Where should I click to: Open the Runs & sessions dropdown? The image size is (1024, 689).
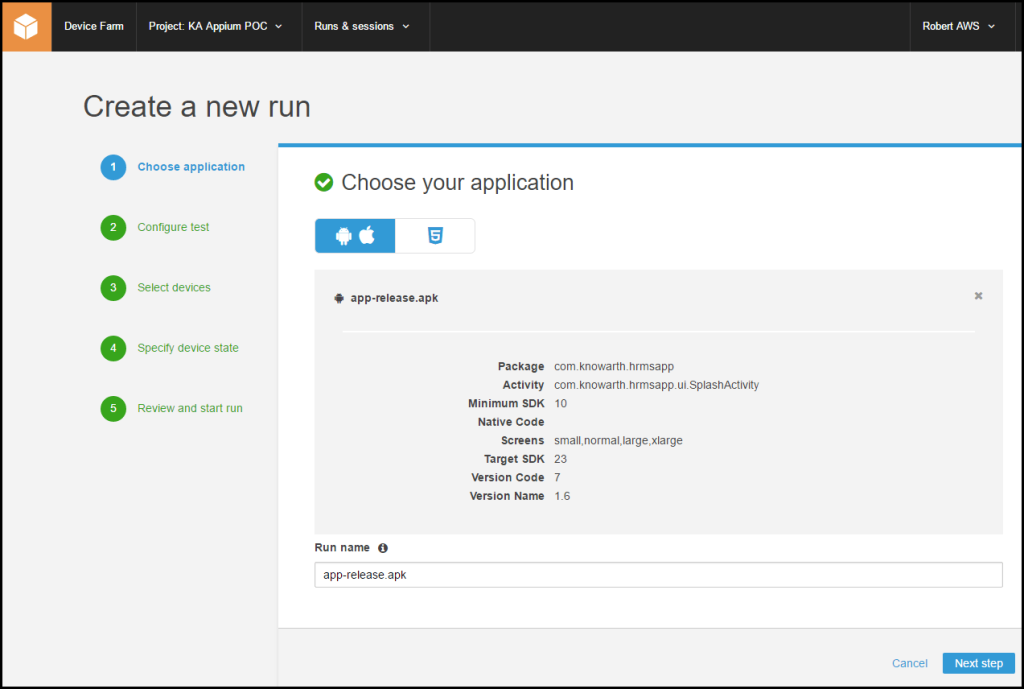click(x=362, y=27)
